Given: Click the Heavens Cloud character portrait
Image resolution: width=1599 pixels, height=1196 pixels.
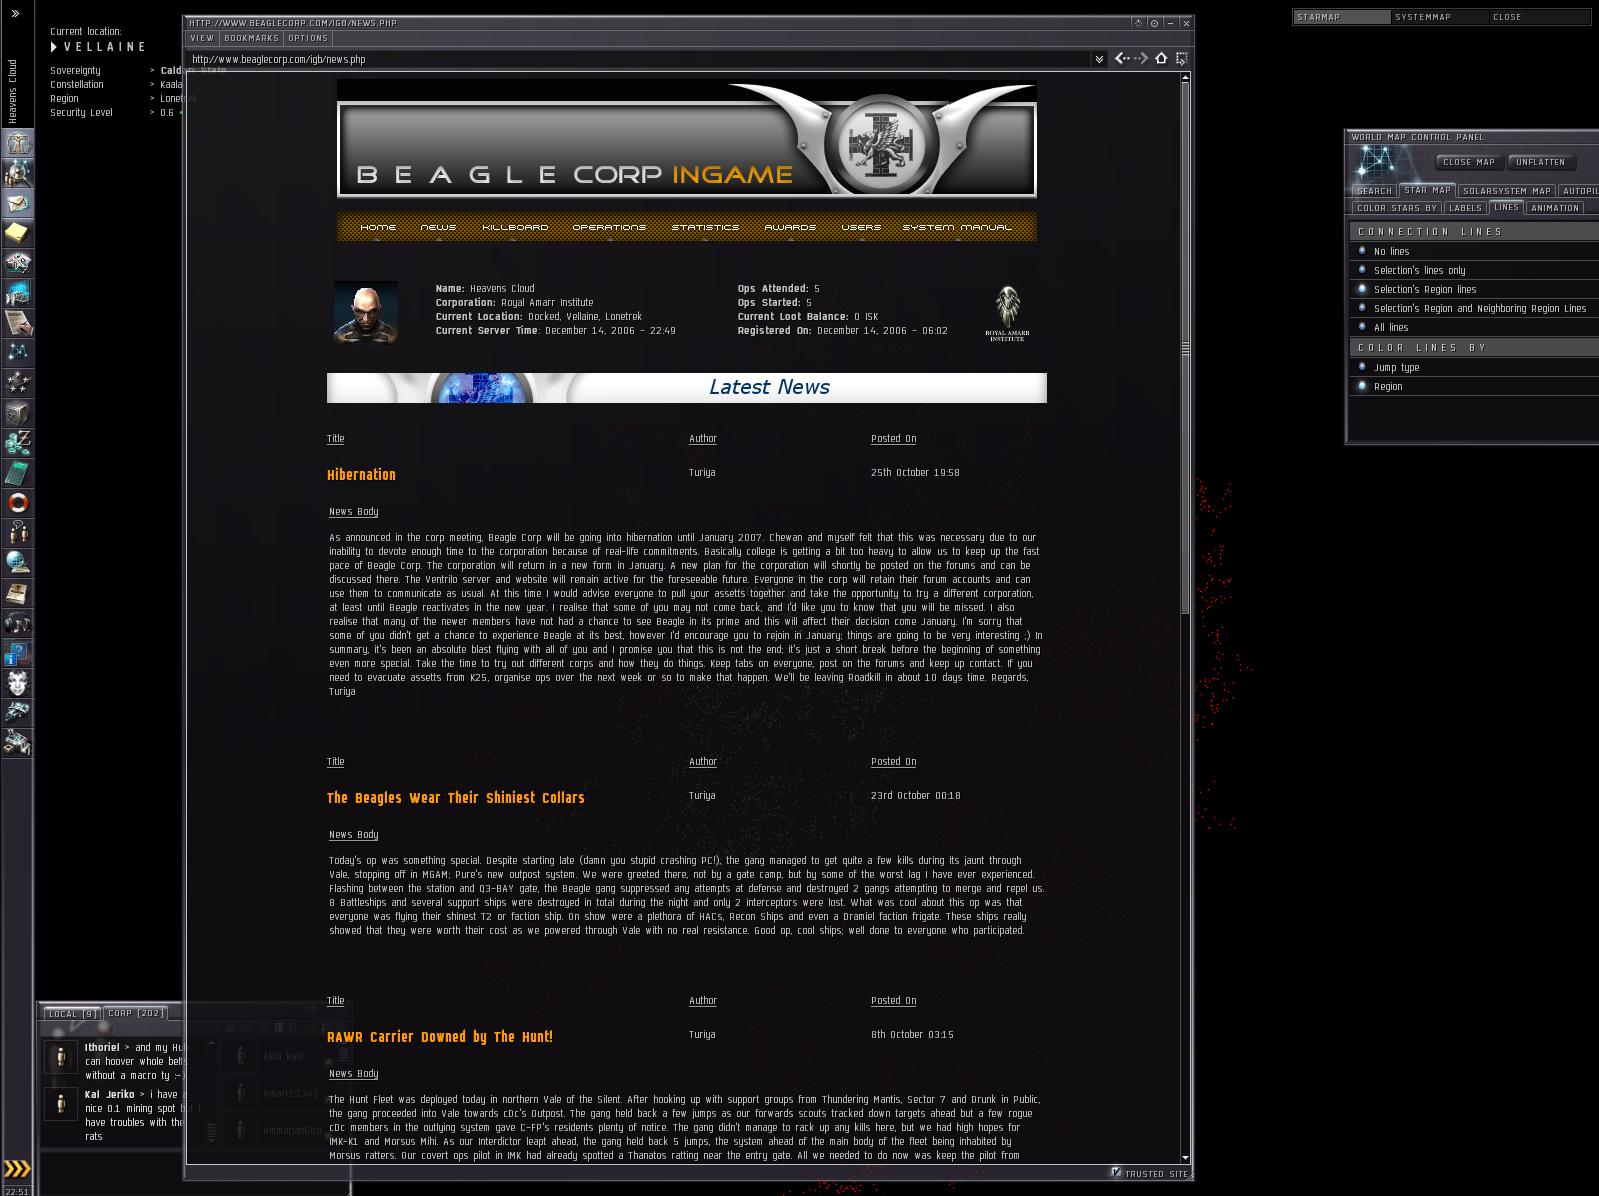Looking at the screenshot, I should click(365, 312).
